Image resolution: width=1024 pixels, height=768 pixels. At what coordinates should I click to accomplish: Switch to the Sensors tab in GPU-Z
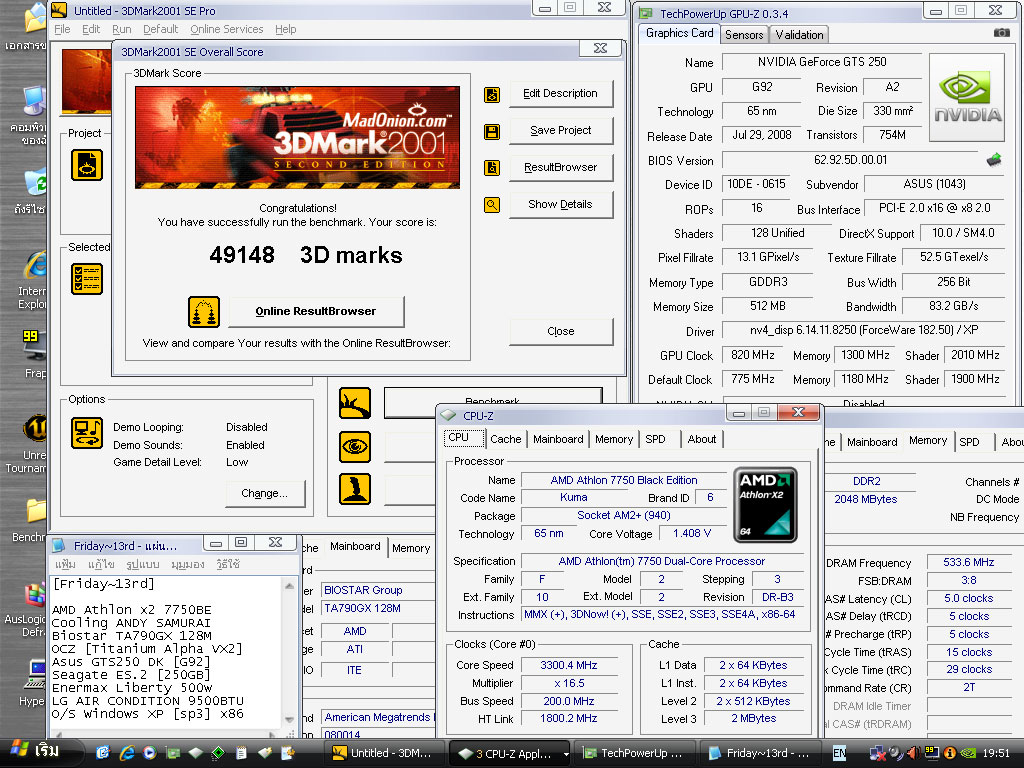[744, 35]
